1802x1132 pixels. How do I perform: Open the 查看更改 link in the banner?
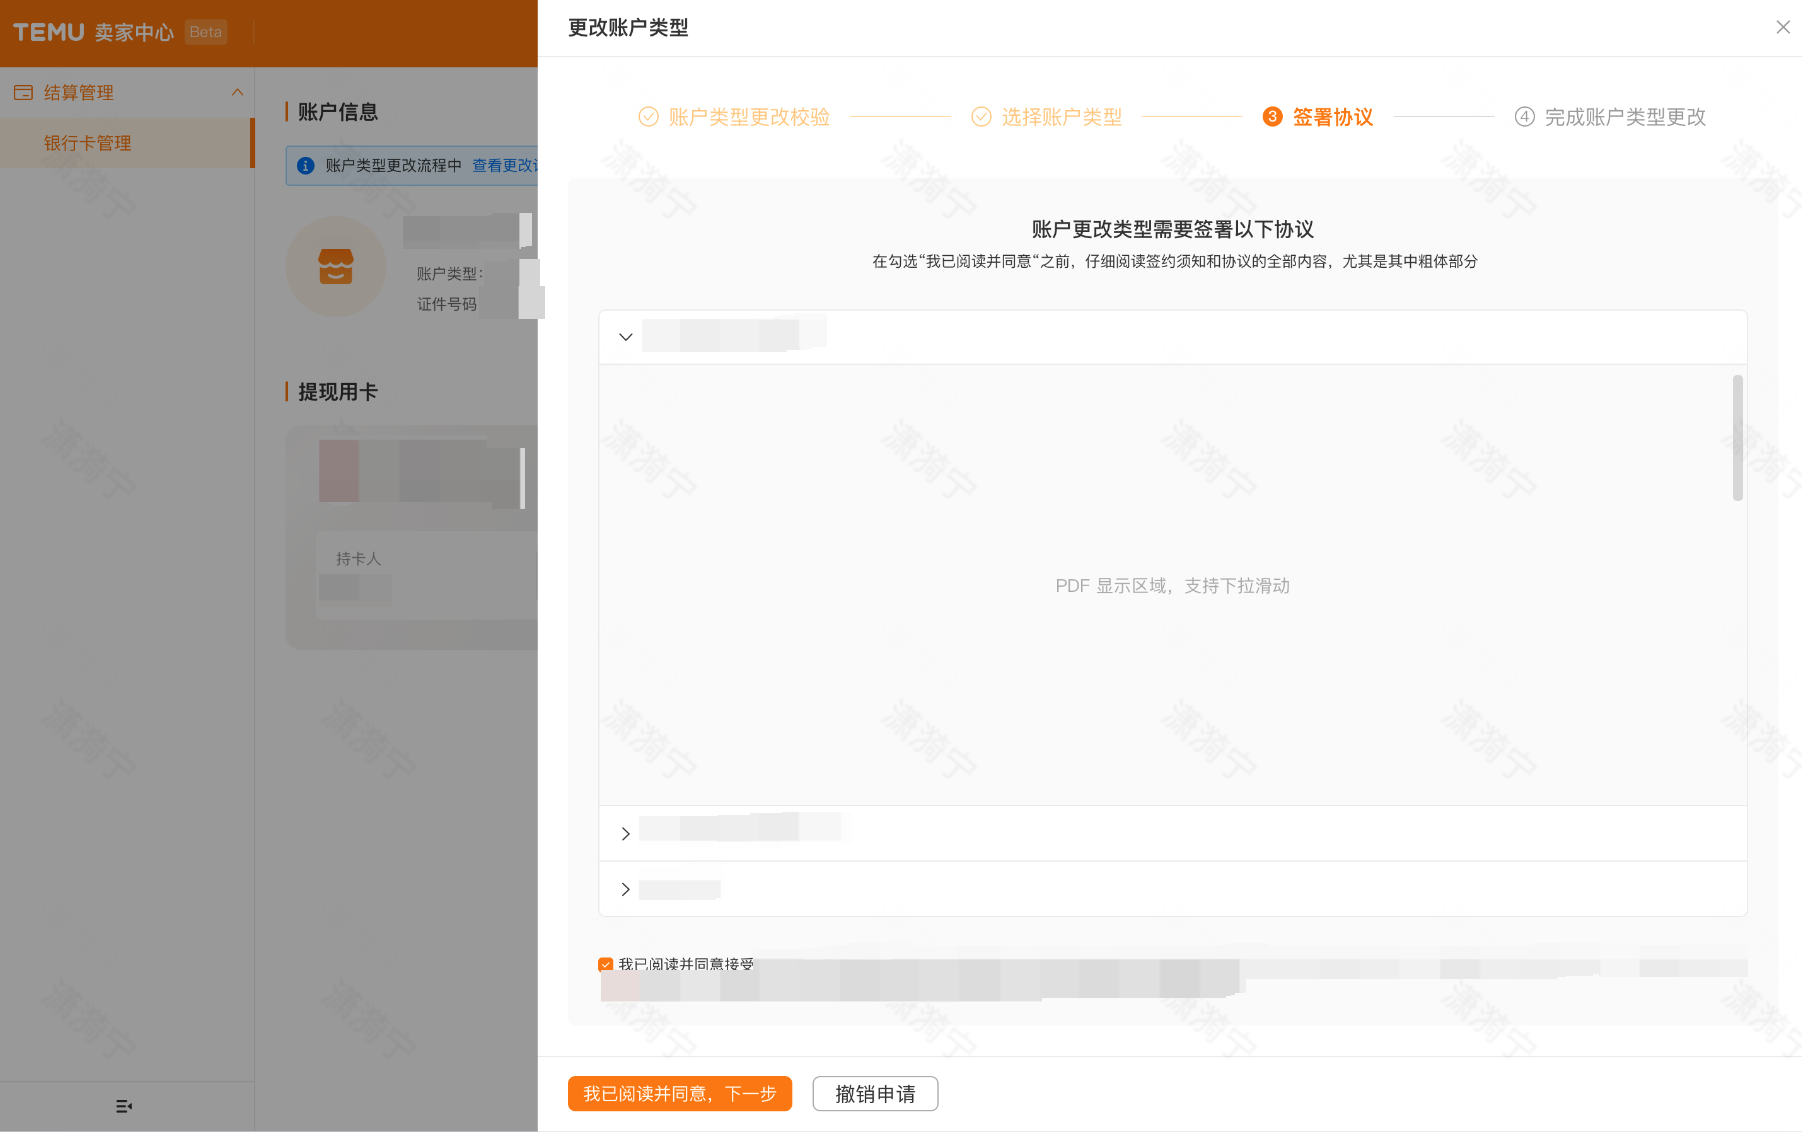[x=503, y=166]
